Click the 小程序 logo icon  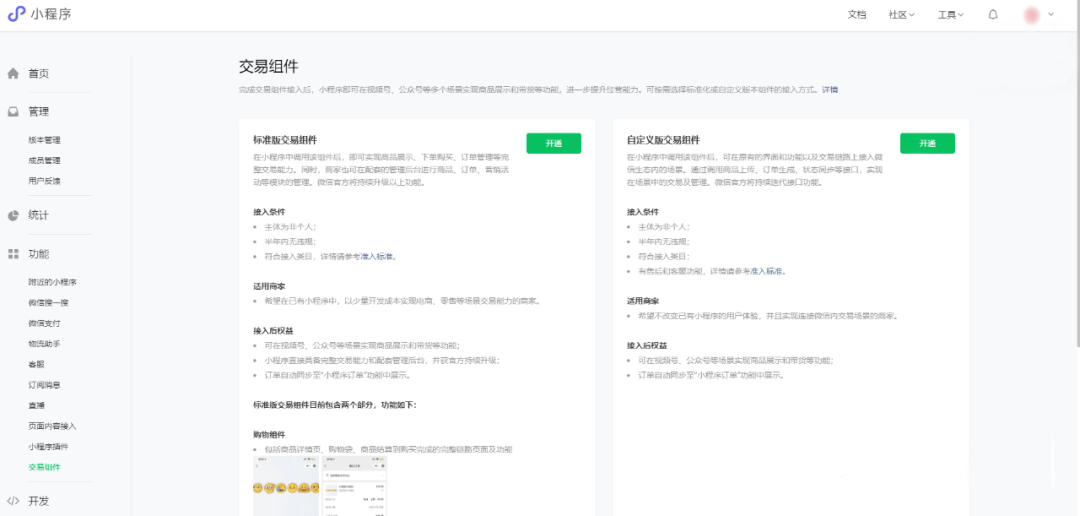point(16,14)
